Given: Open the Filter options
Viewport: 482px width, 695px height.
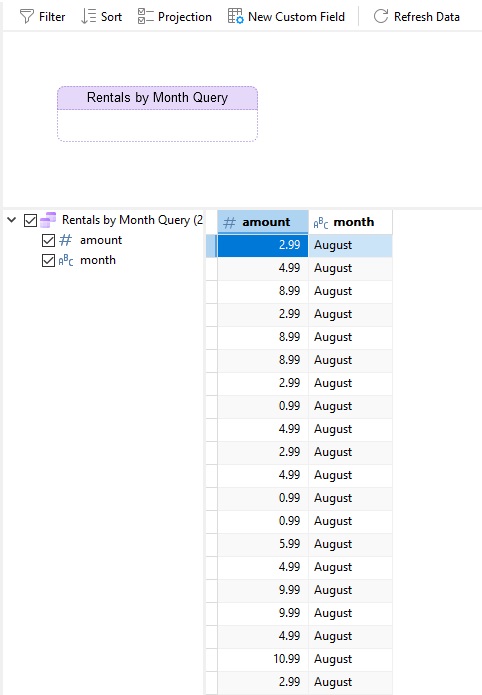Looking at the screenshot, I should click(x=43, y=17).
